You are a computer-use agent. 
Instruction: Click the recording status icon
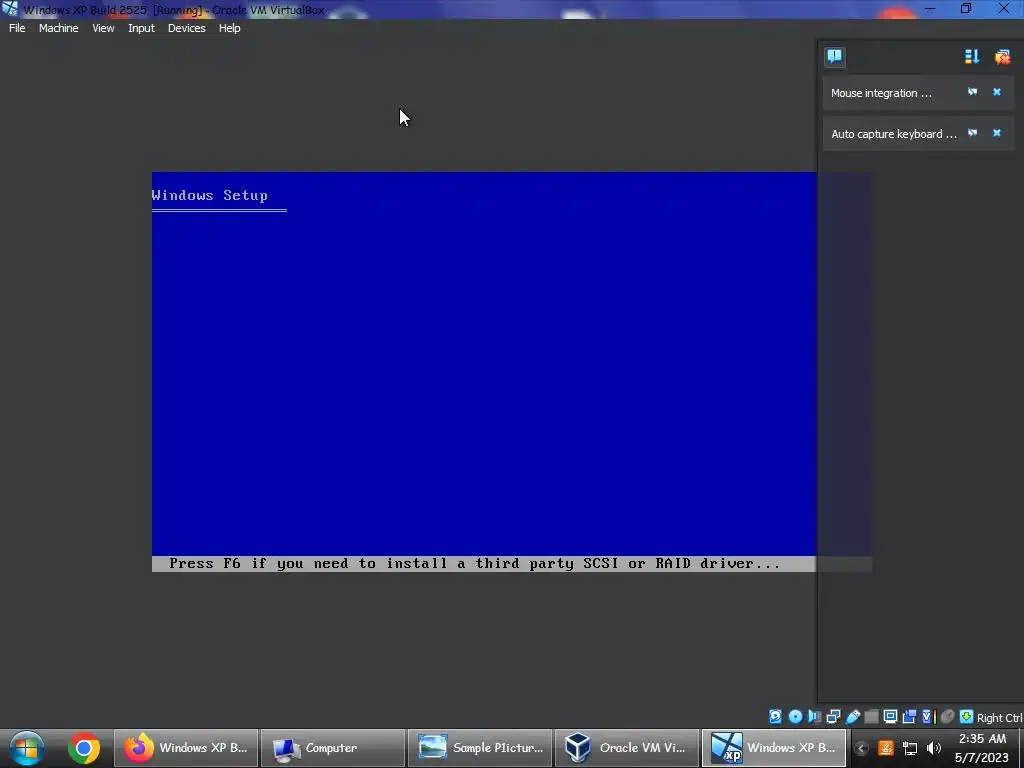(x=909, y=716)
